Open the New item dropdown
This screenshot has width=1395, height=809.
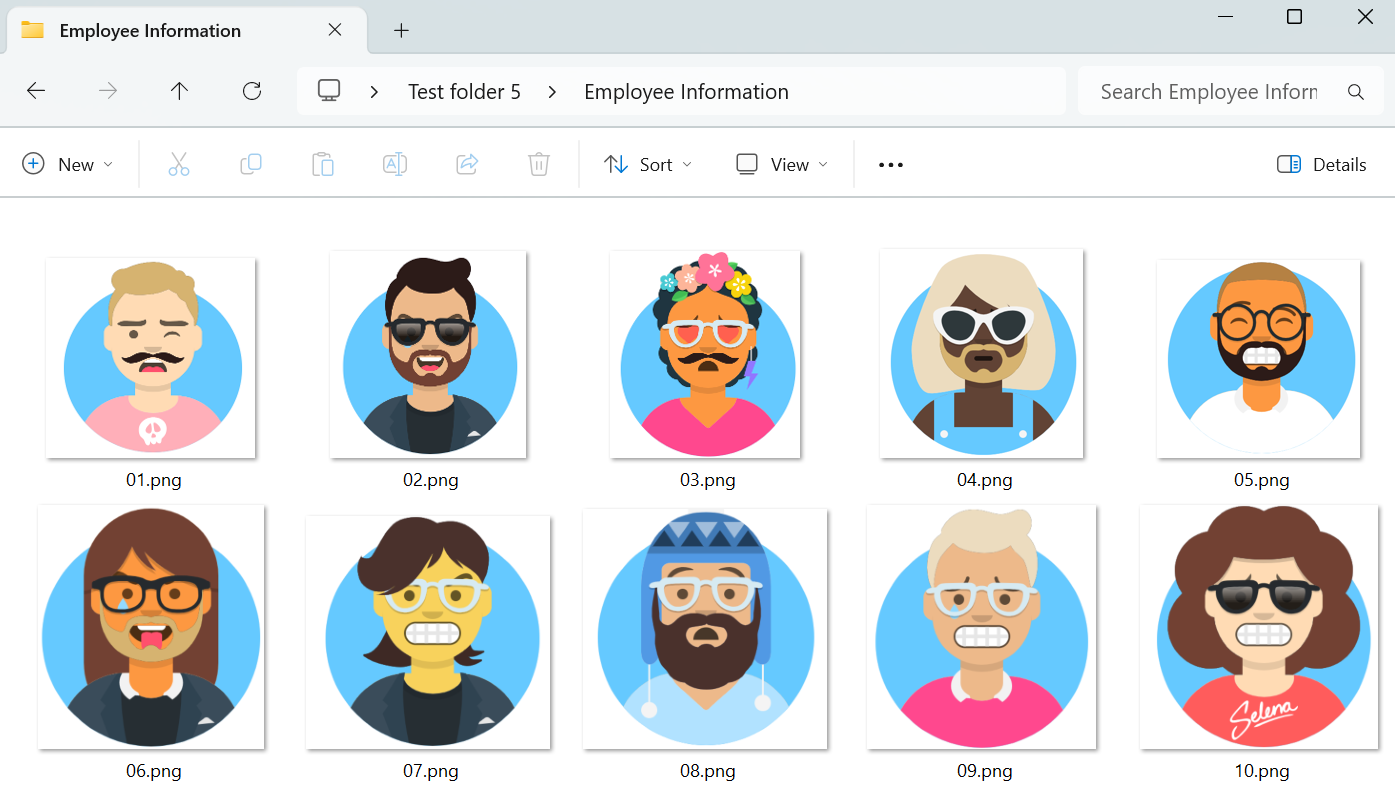click(68, 165)
